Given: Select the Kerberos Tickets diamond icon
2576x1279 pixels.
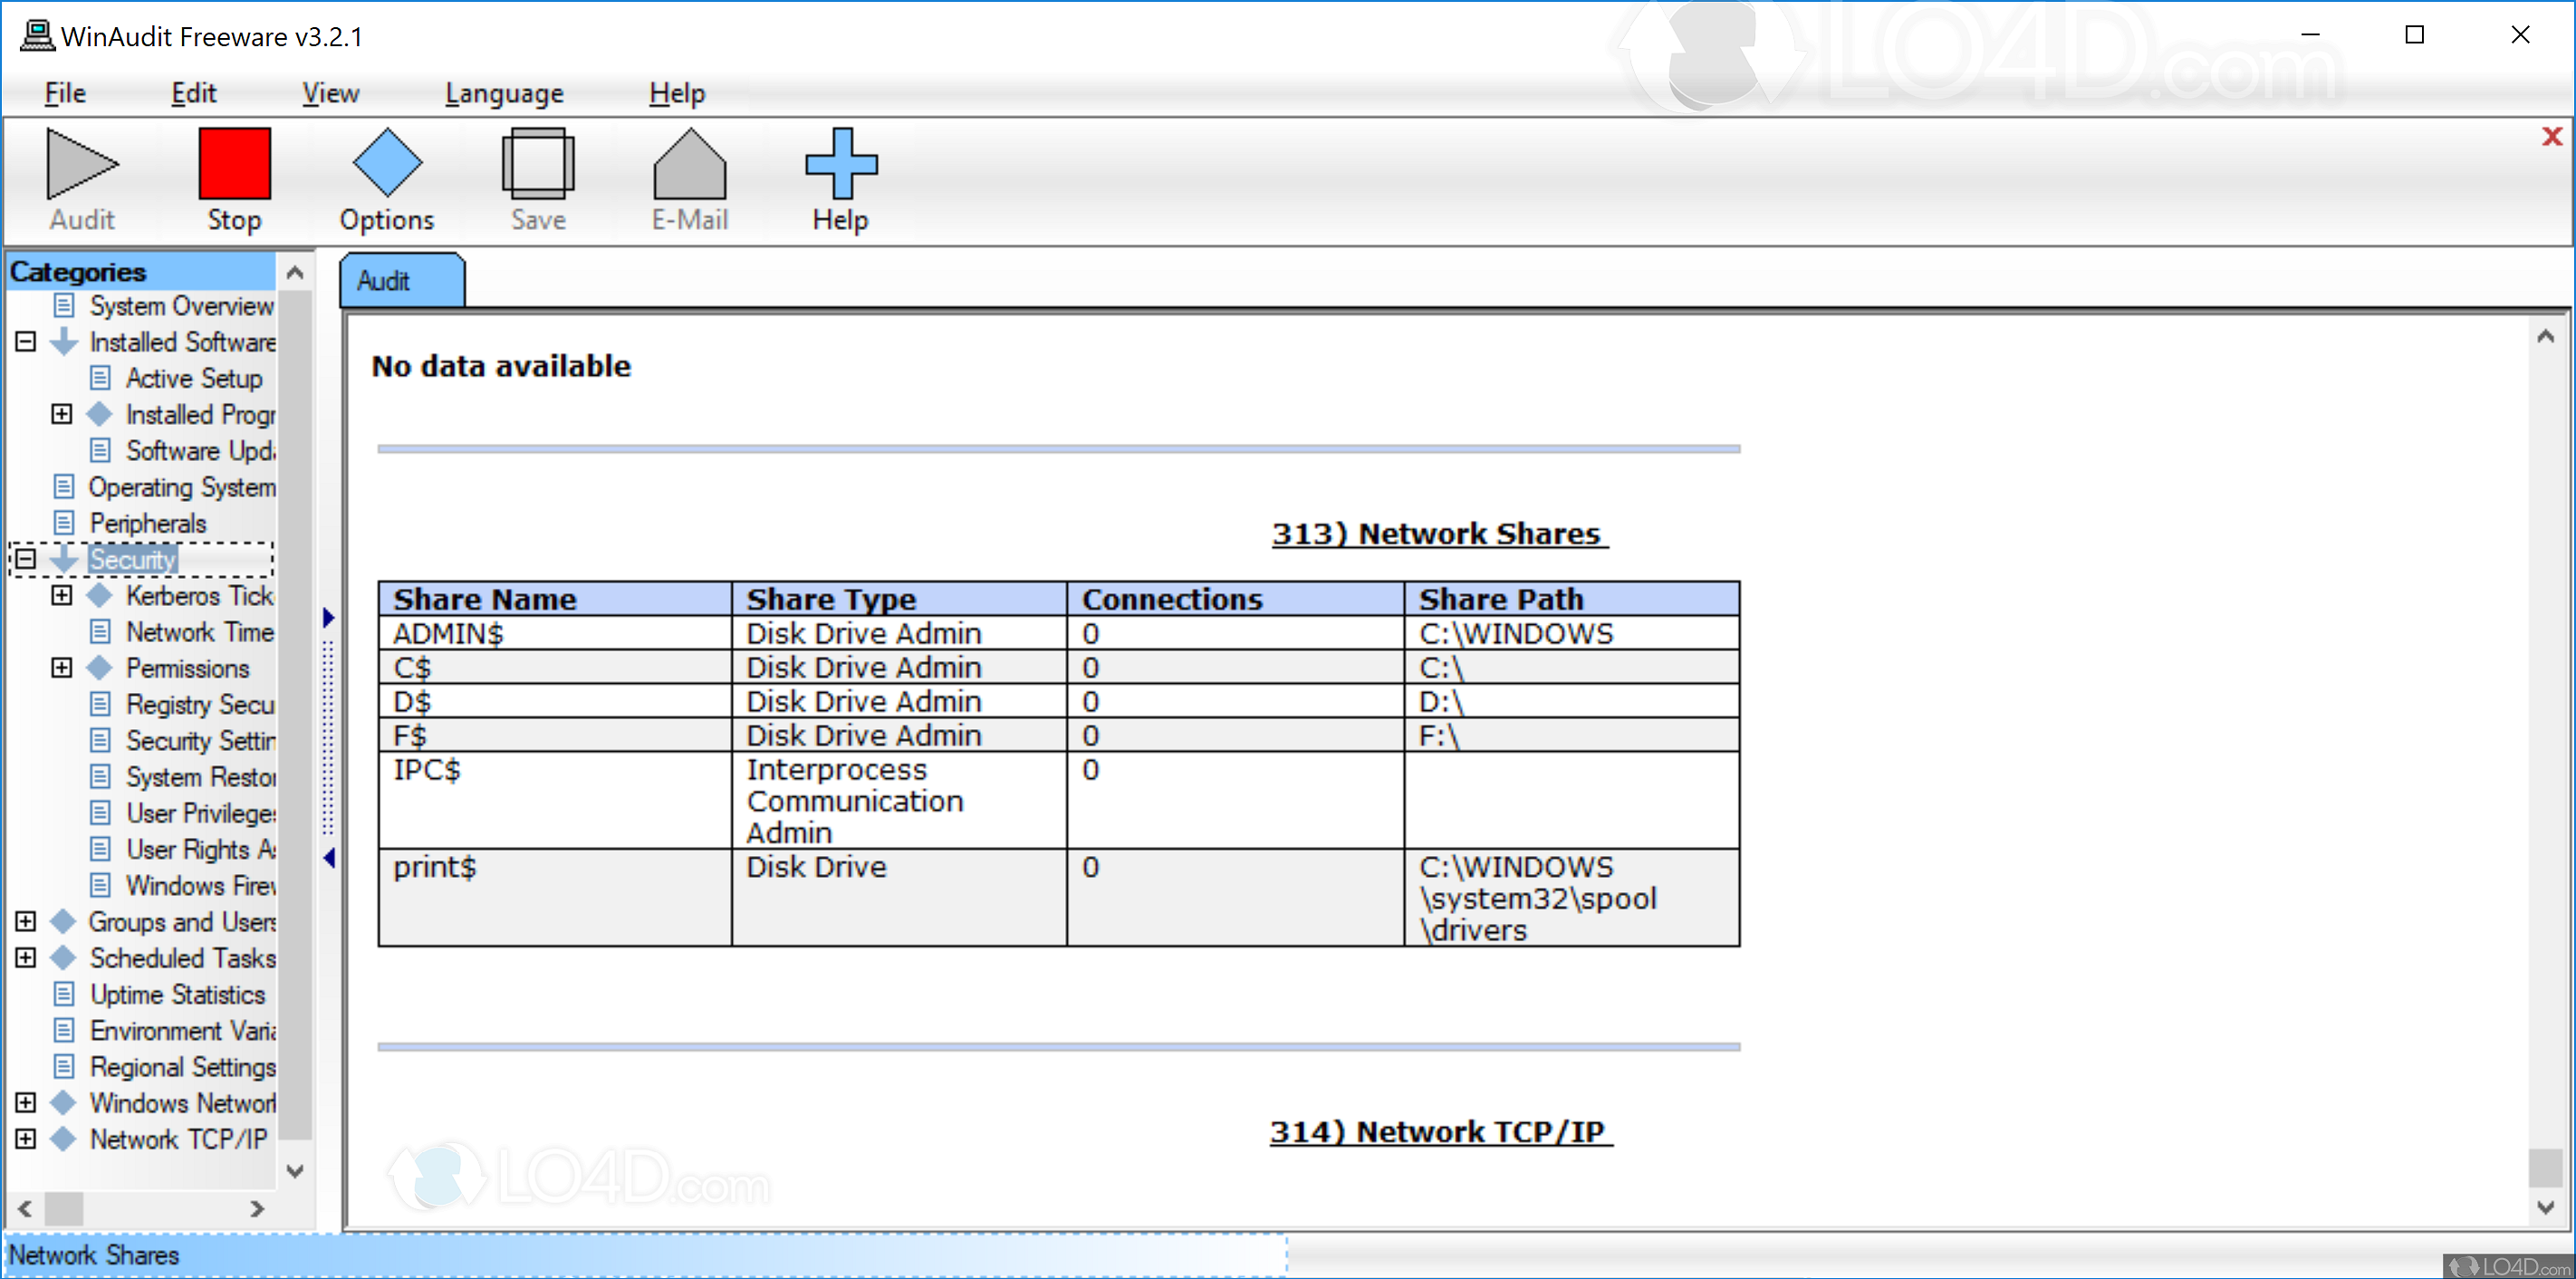Looking at the screenshot, I should (100, 595).
